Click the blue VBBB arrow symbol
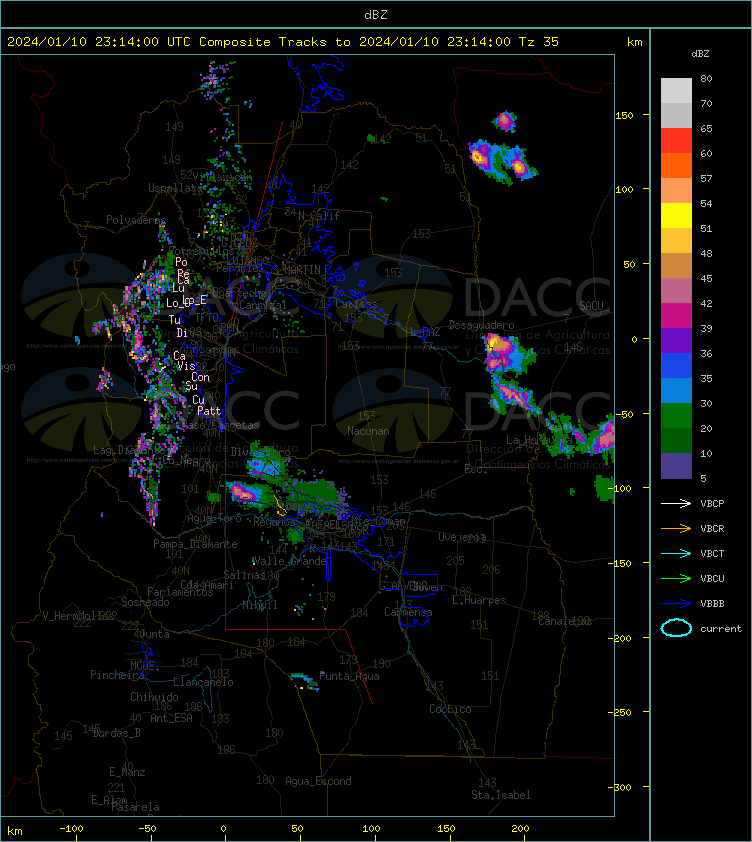 (x=676, y=604)
